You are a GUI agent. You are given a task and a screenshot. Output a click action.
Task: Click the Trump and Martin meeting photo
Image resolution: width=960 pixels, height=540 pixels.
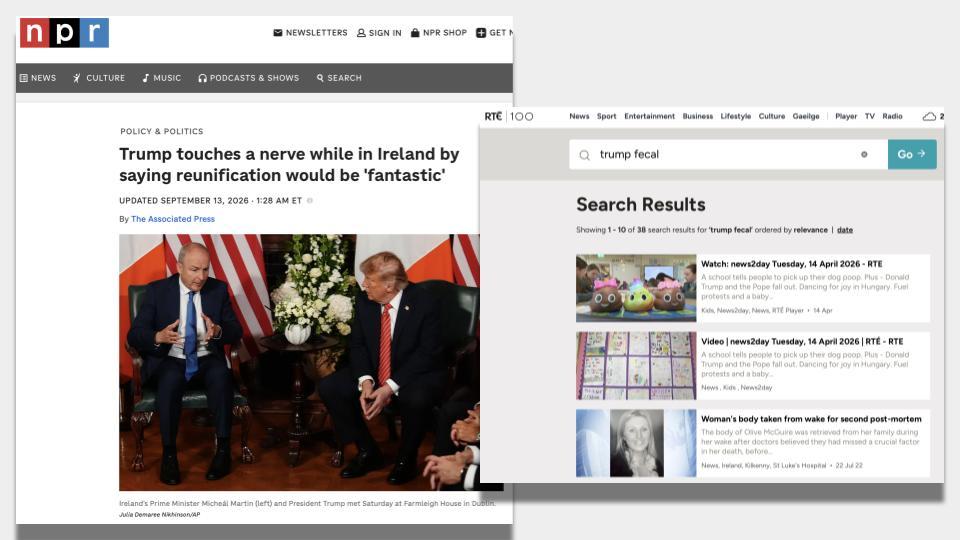[x=299, y=362]
